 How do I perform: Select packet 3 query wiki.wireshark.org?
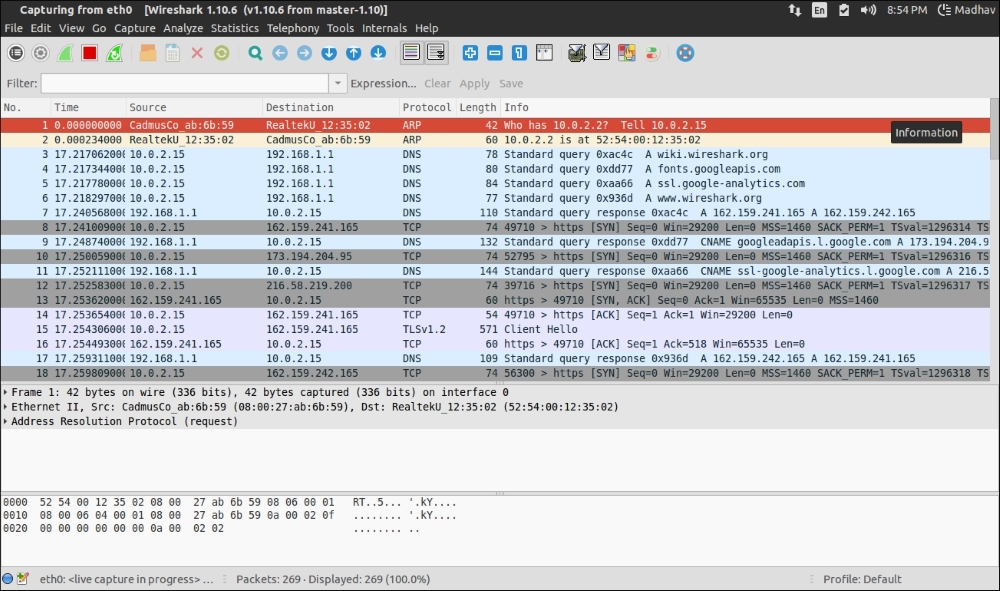tap(496, 154)
